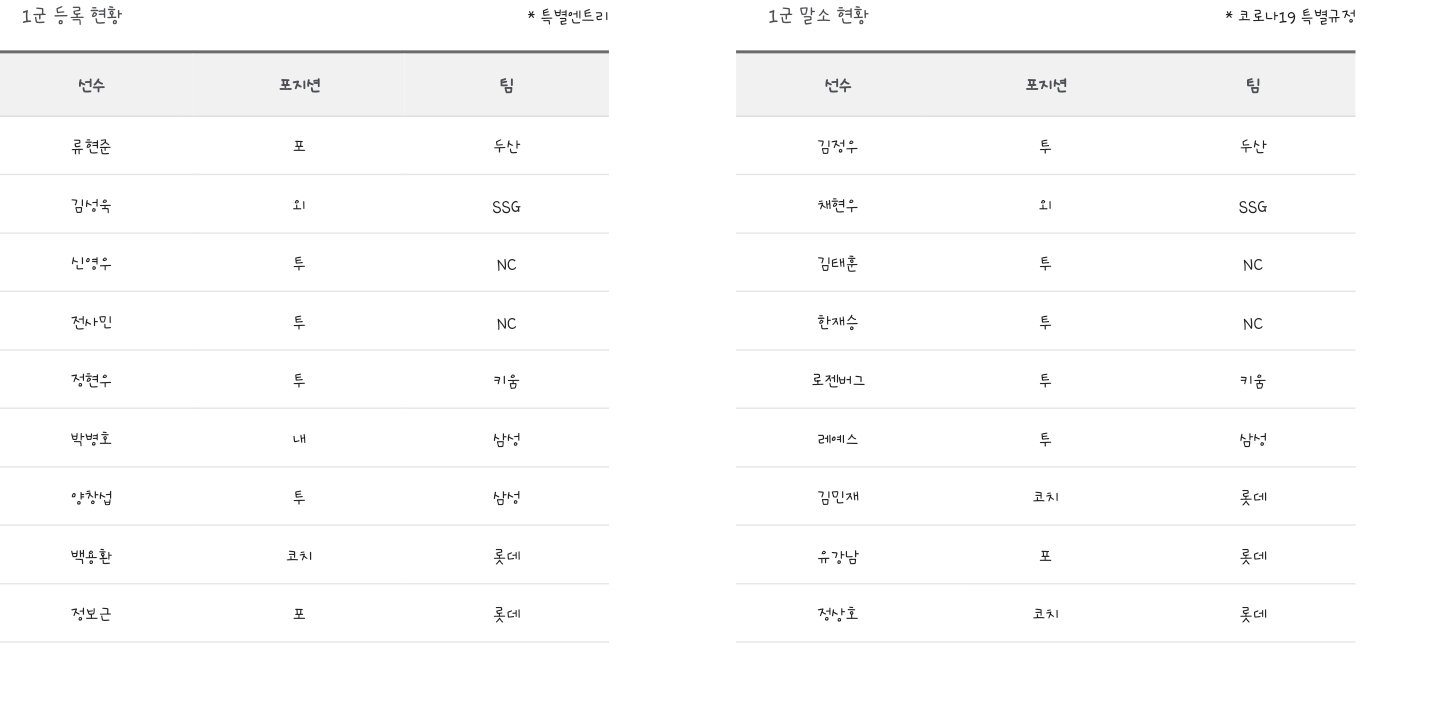Open player 신영우 row
Screen dimensions: 1440x706
[91, 263]
